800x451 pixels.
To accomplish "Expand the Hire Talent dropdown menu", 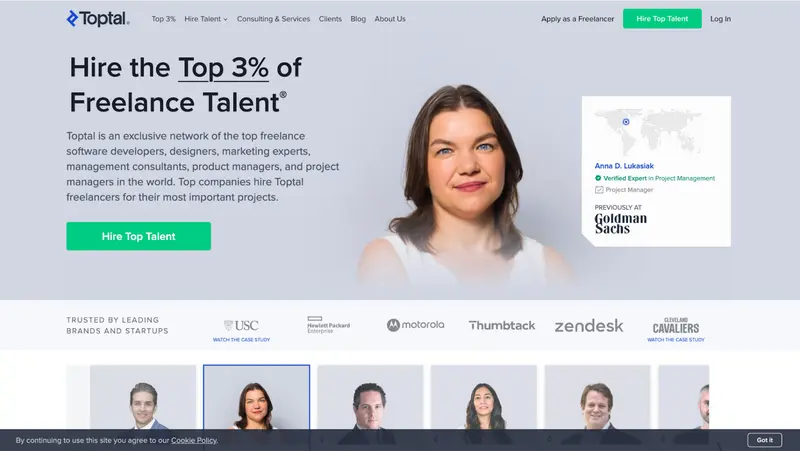I will pyautogui.click(x=206, y=19).
